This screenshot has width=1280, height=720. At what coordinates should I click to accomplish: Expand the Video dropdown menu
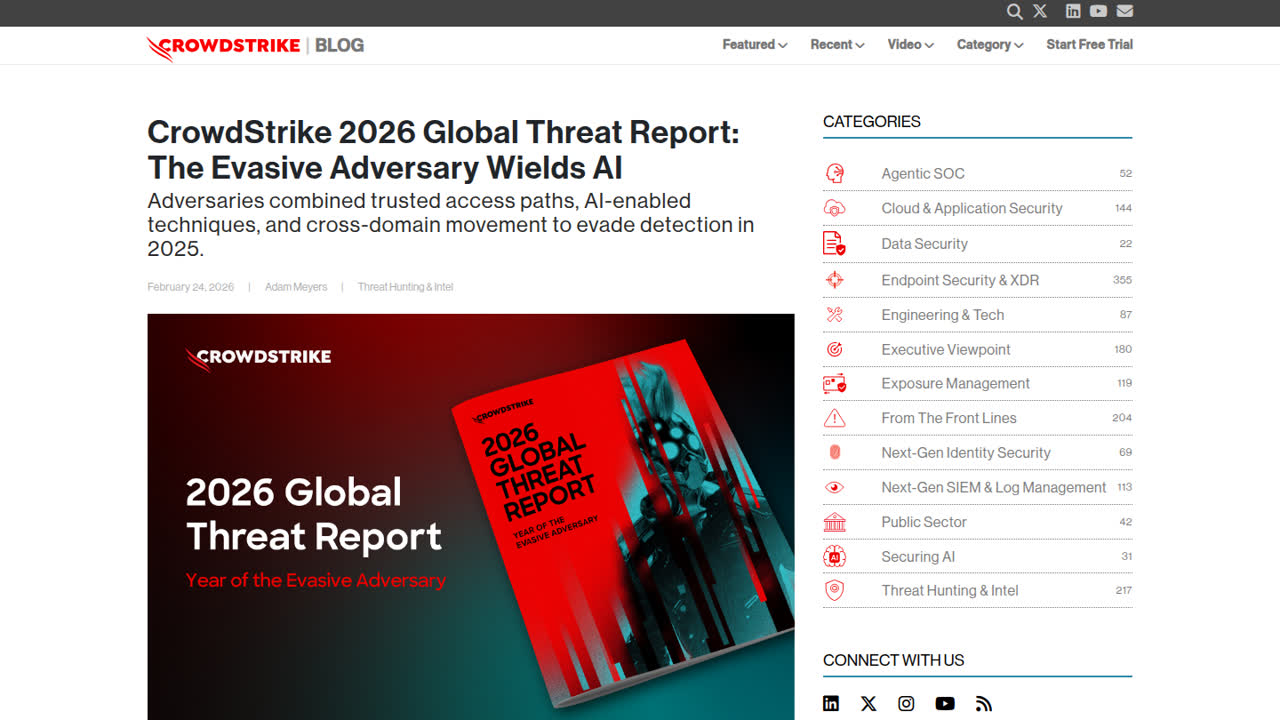(x=910, y=45)
